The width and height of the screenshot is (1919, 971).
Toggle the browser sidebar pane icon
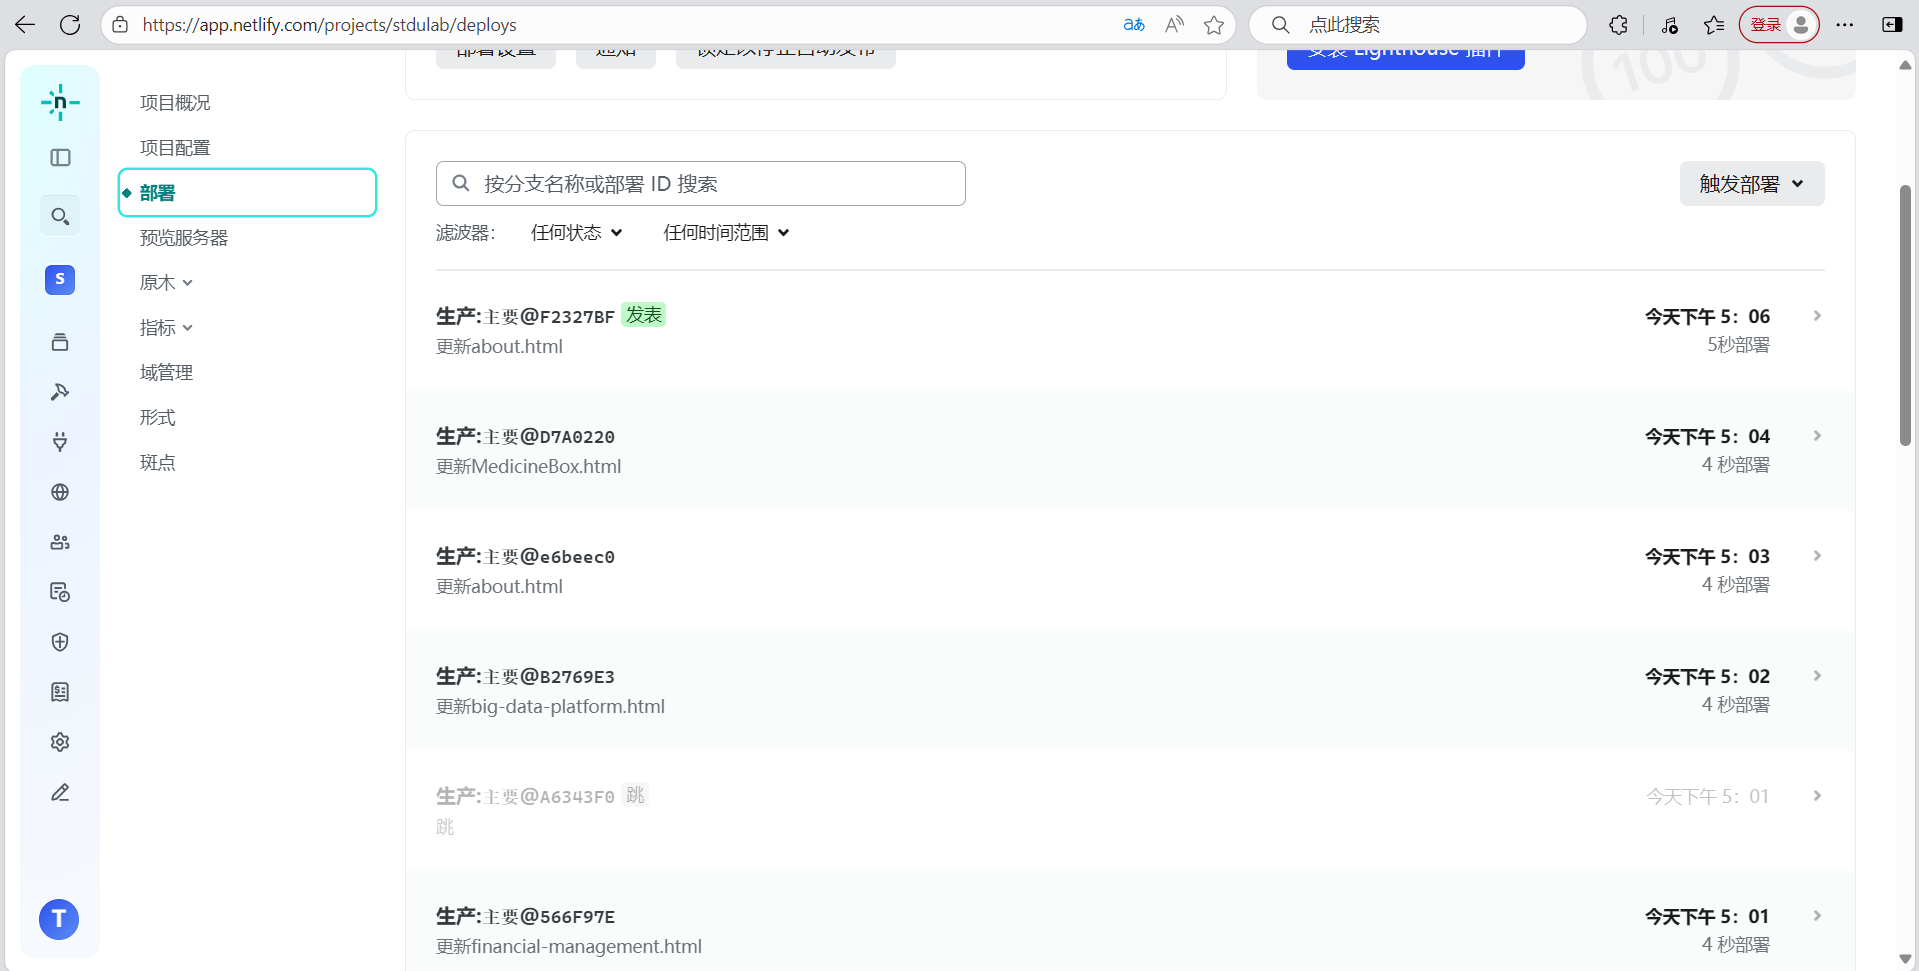[1892, 25]
